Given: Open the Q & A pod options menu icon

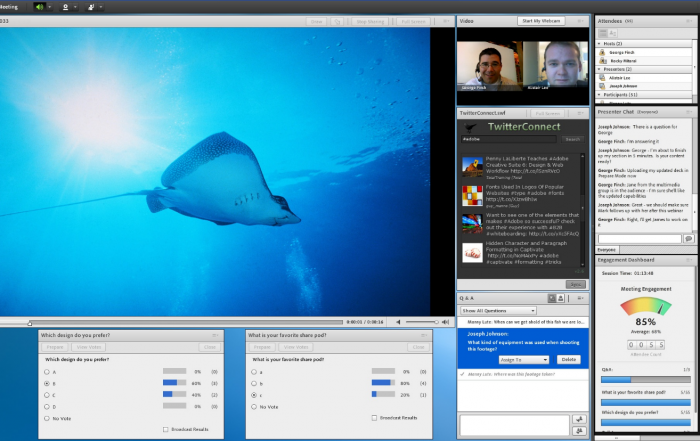Looking at the screenshot, I should coord(581,297).
